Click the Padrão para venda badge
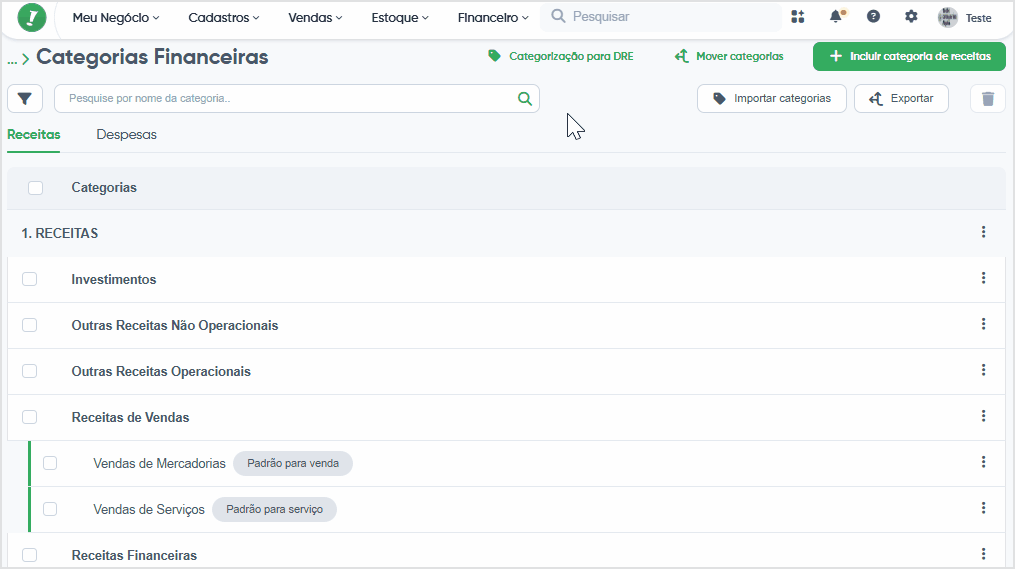Image resolution: width=1015 pixels, height=569 pixels. pyautogui.click(x=293, y=463)
